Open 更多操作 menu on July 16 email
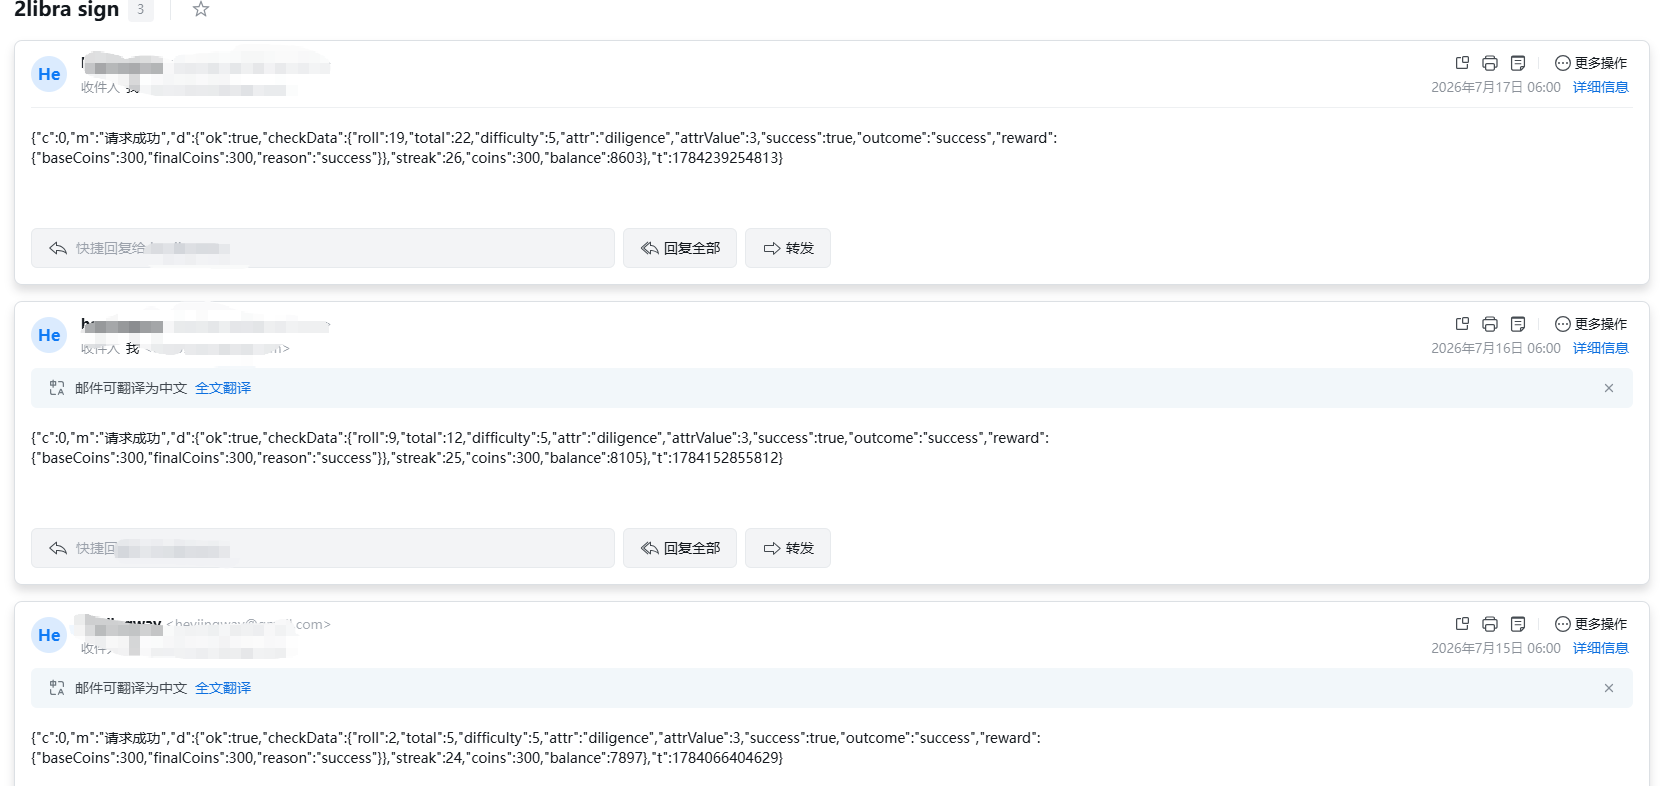1664x786 pixels. pos(1591,324)
